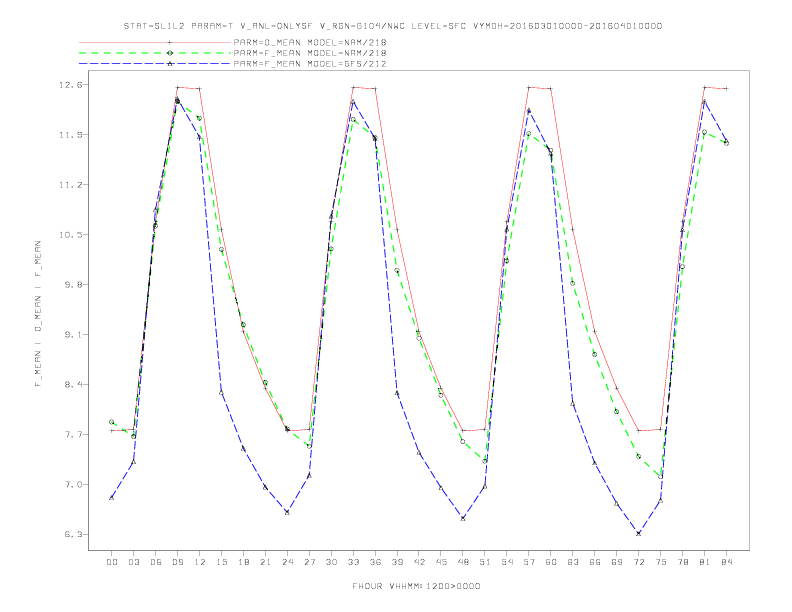The width and height of the screenshot is (792, 612).
Task: Click the x-axis tick label 36
Action: tap(375, 562)
